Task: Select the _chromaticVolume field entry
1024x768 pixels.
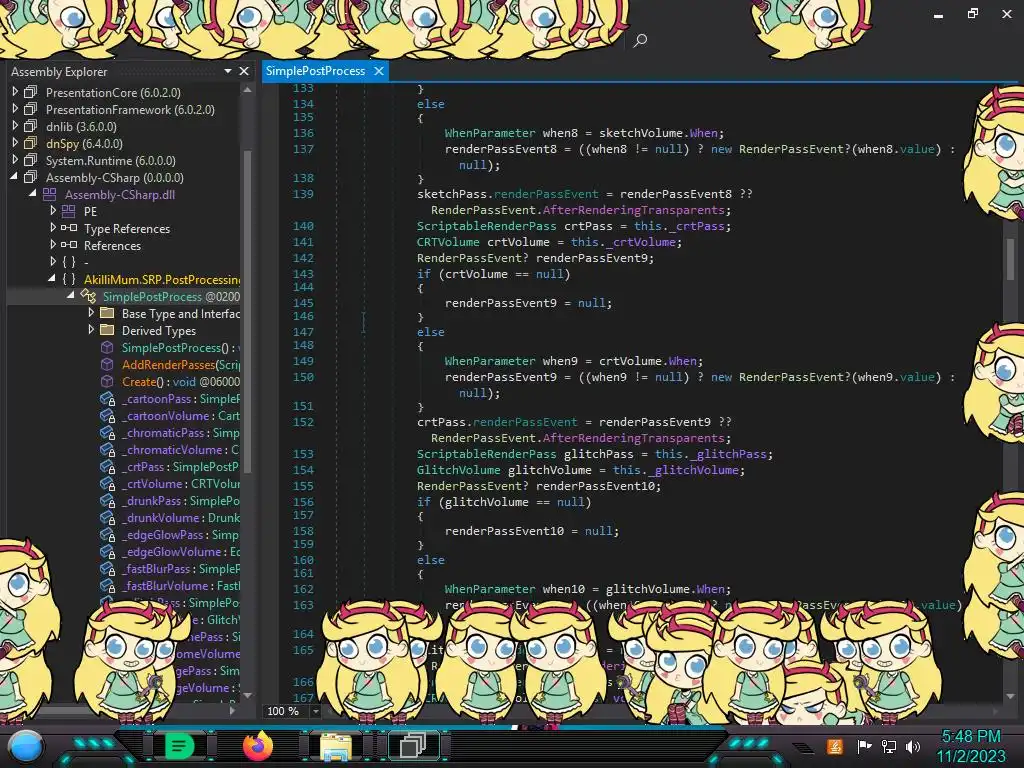Action: tap(180, 449)
